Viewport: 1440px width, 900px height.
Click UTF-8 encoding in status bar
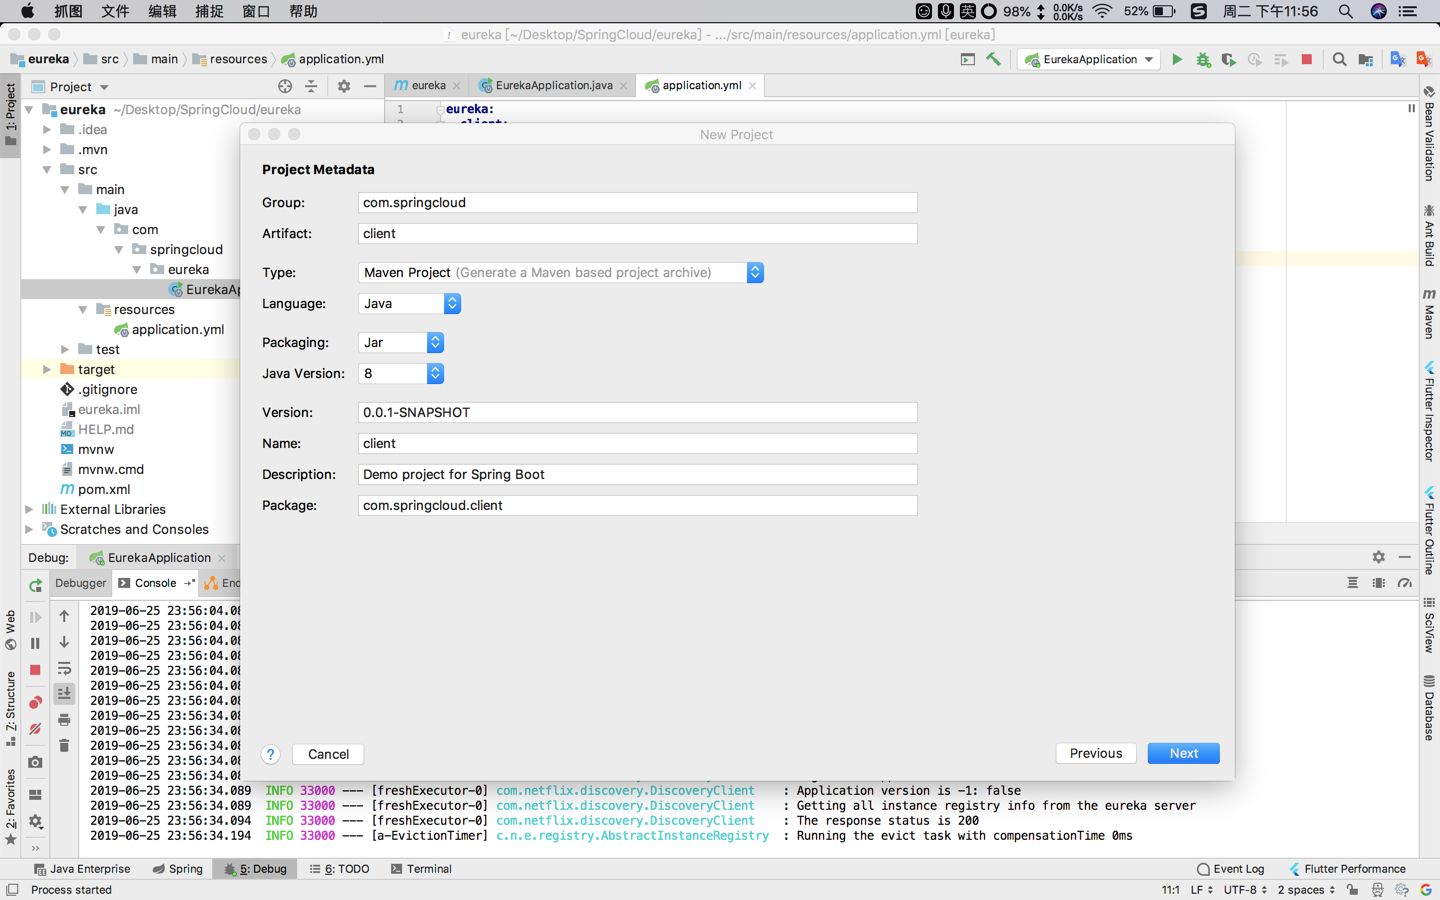[1245, 890]
